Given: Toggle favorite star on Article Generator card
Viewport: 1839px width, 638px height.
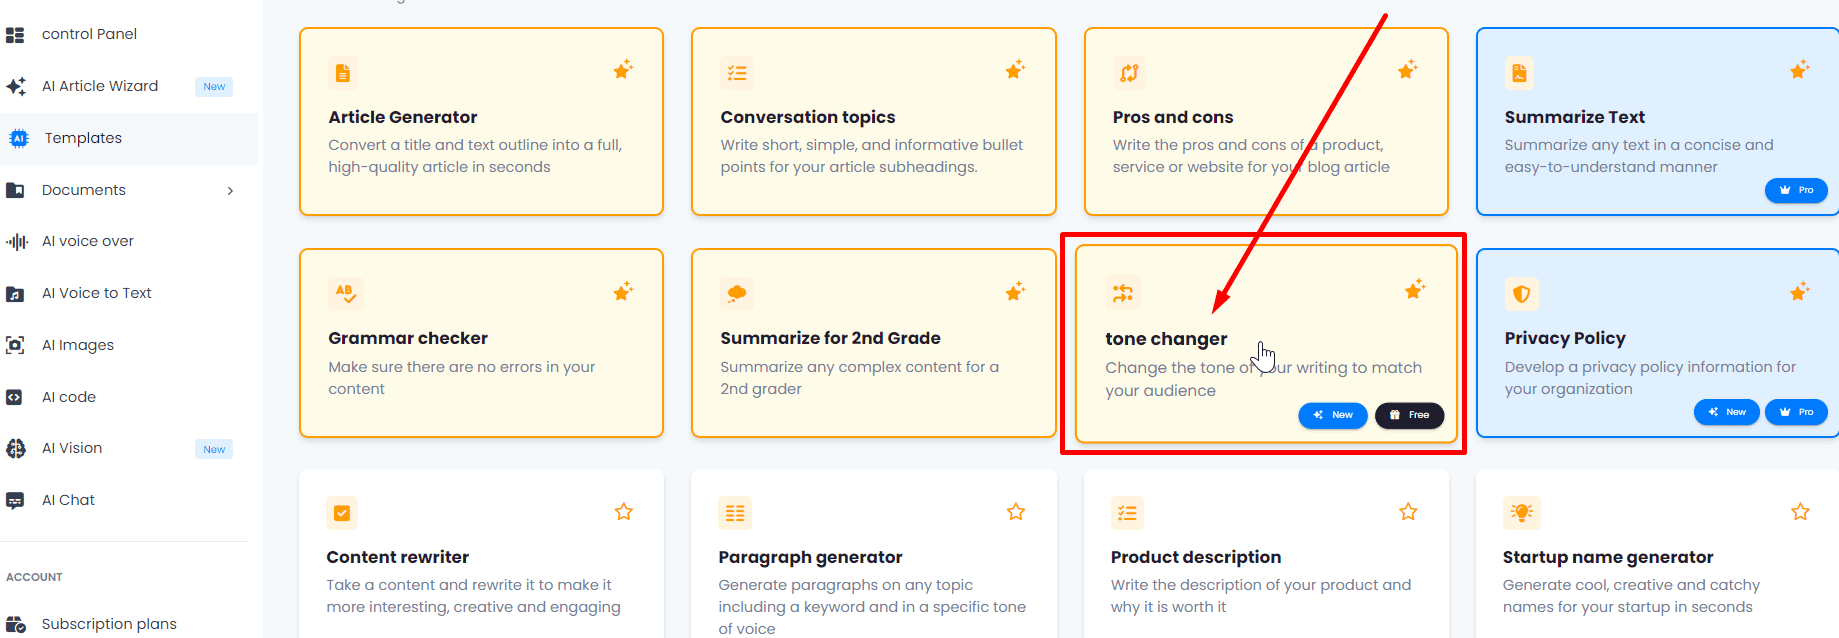Looking at the screenshot, I should [x=623, y=70].
